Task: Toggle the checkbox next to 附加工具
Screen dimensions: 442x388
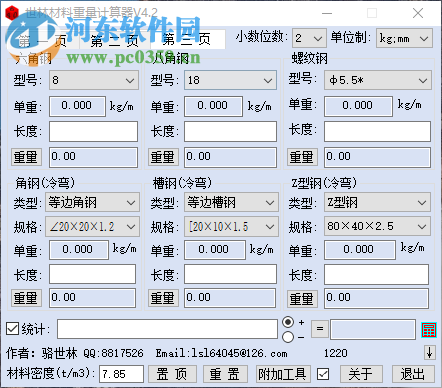Action: 323,374
